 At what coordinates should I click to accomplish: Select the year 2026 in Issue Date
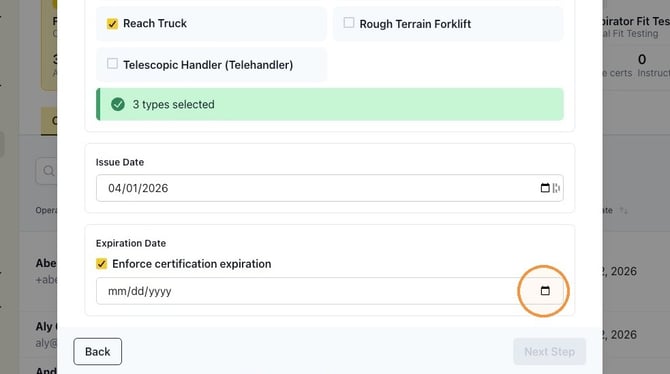155,188
